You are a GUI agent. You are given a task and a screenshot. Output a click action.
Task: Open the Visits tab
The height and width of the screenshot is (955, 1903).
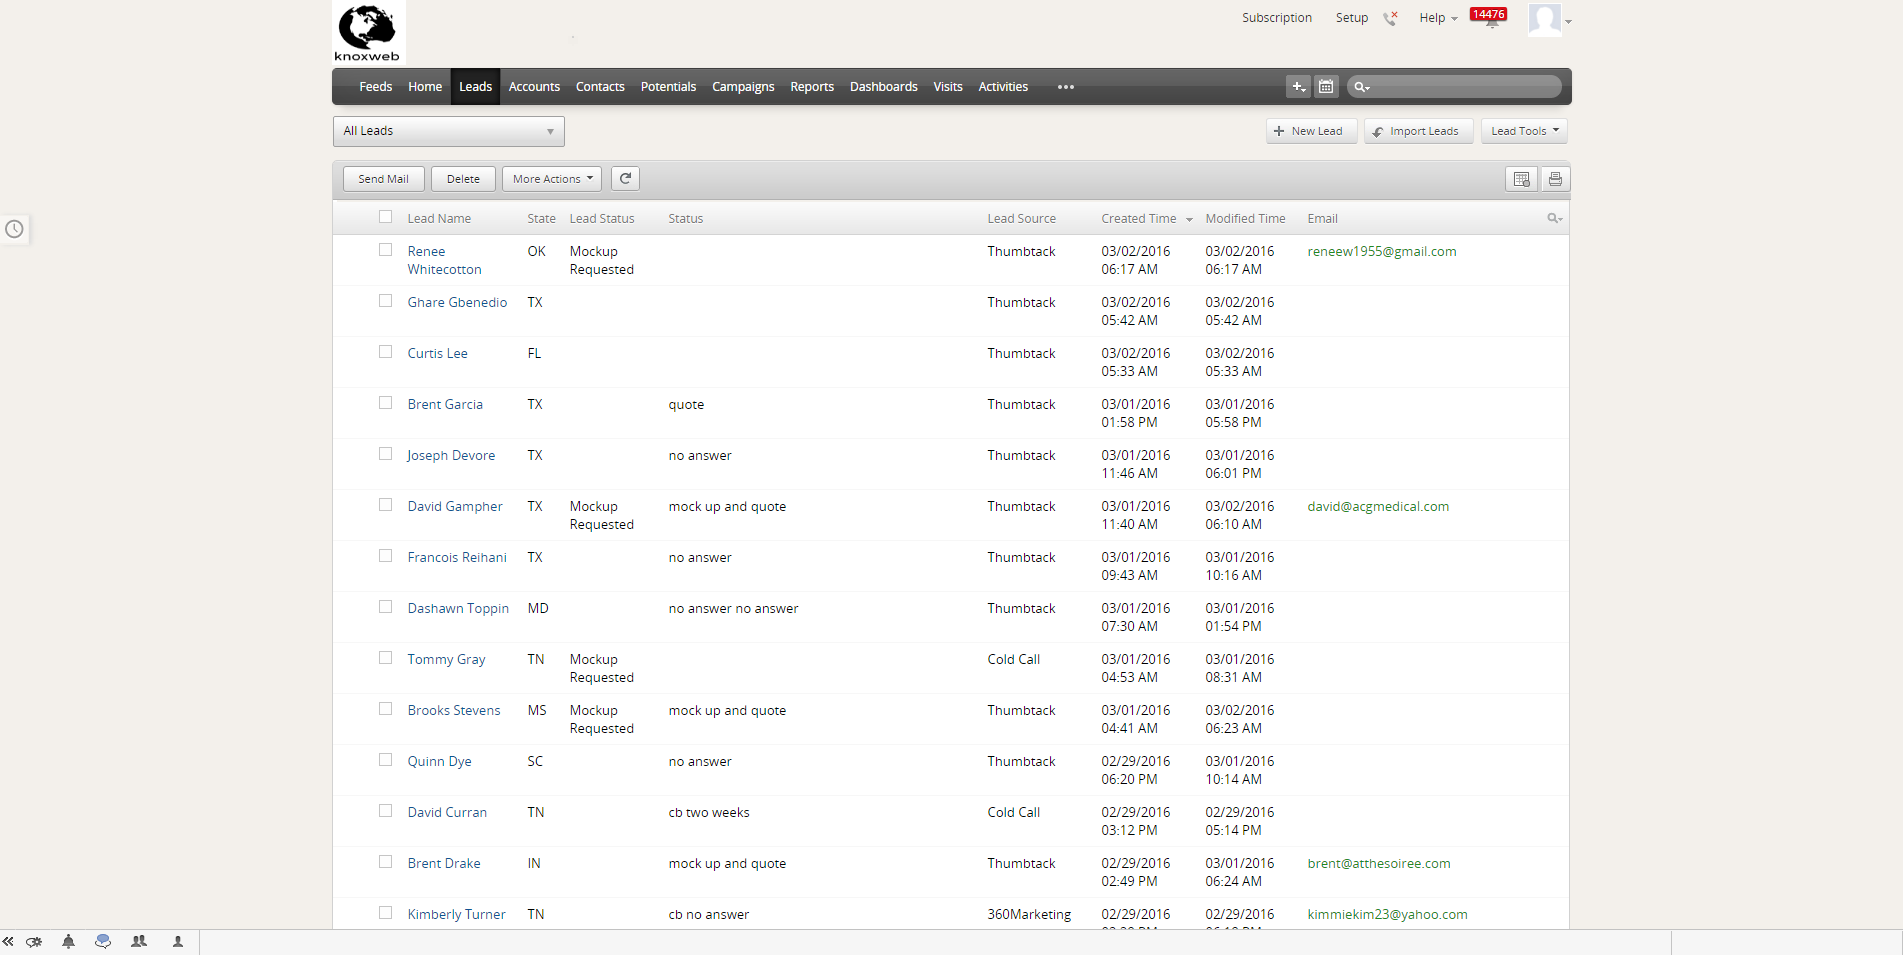tap(948, 87)
